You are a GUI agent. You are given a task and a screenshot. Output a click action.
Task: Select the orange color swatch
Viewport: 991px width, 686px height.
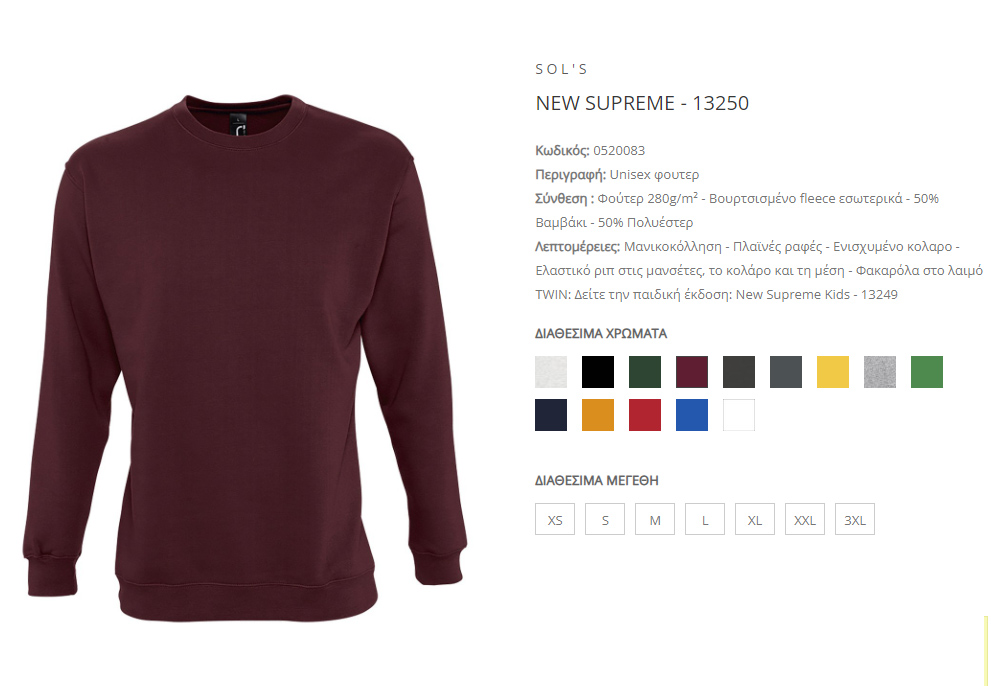(597, 415)
